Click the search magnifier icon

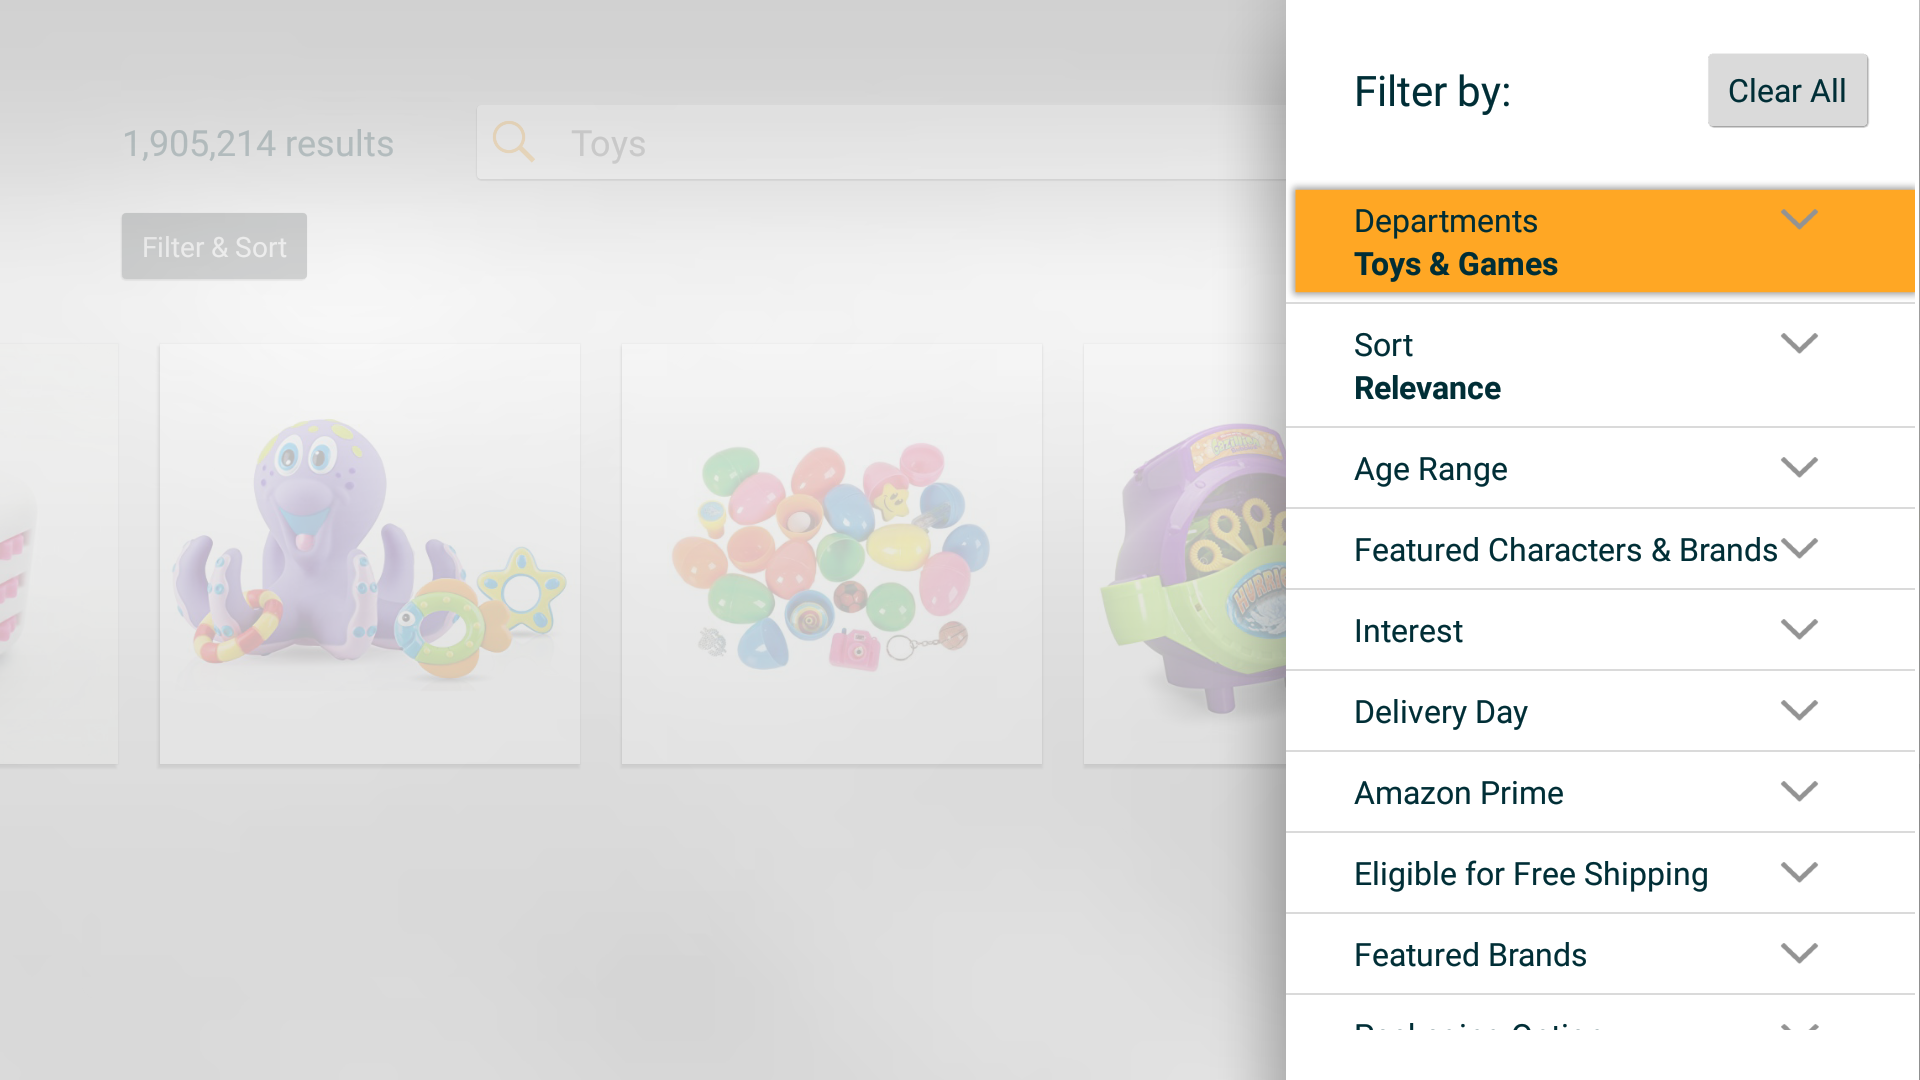[x=513, y=142]
